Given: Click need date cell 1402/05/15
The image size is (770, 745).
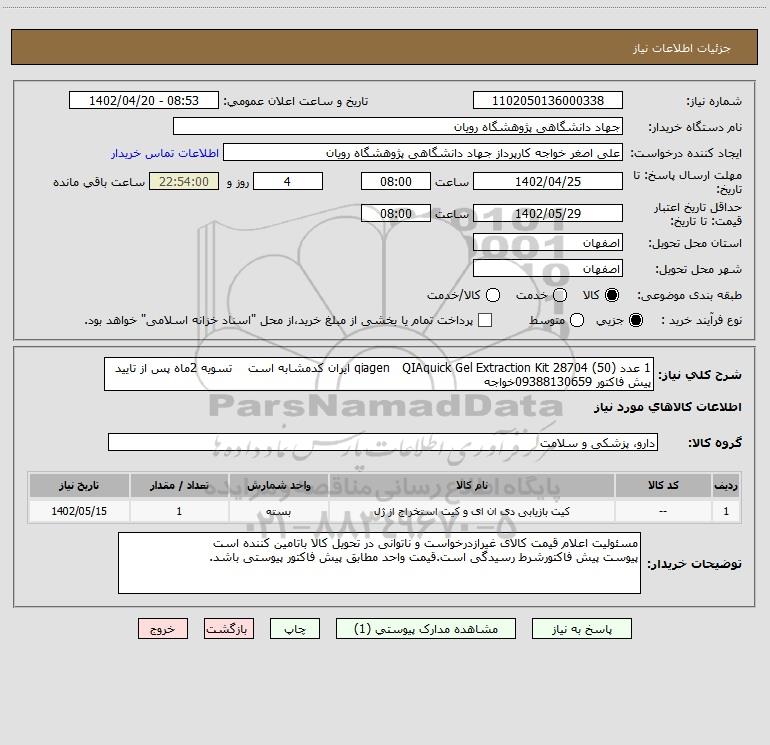Looking at the screenshot, I should tap(79, 511).
